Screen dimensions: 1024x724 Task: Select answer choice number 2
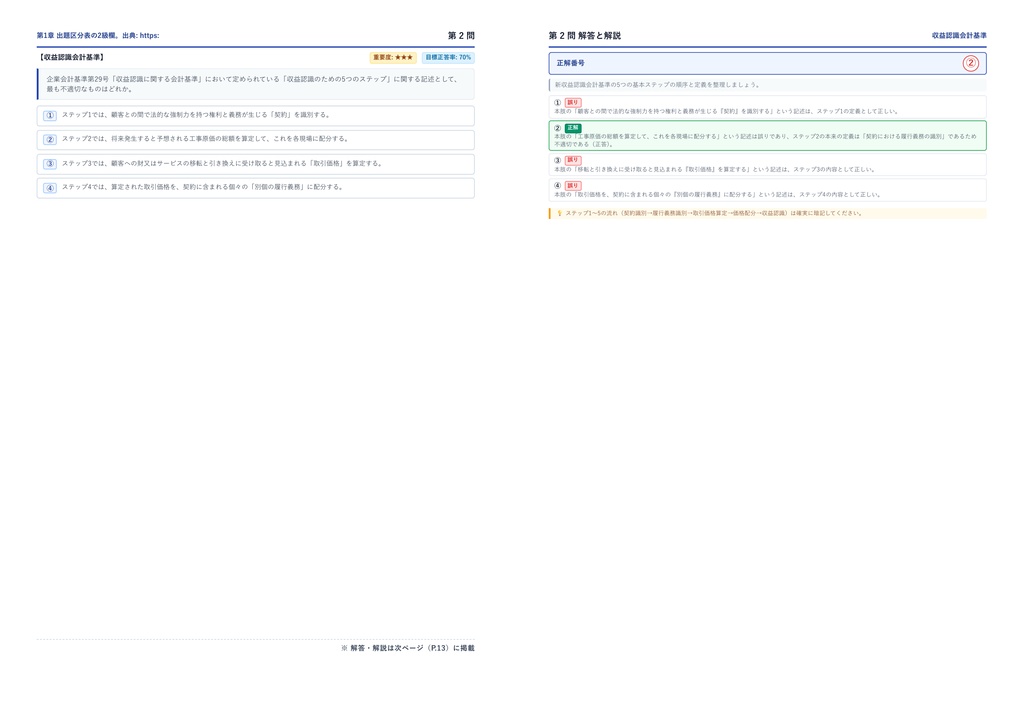(255, 140)
